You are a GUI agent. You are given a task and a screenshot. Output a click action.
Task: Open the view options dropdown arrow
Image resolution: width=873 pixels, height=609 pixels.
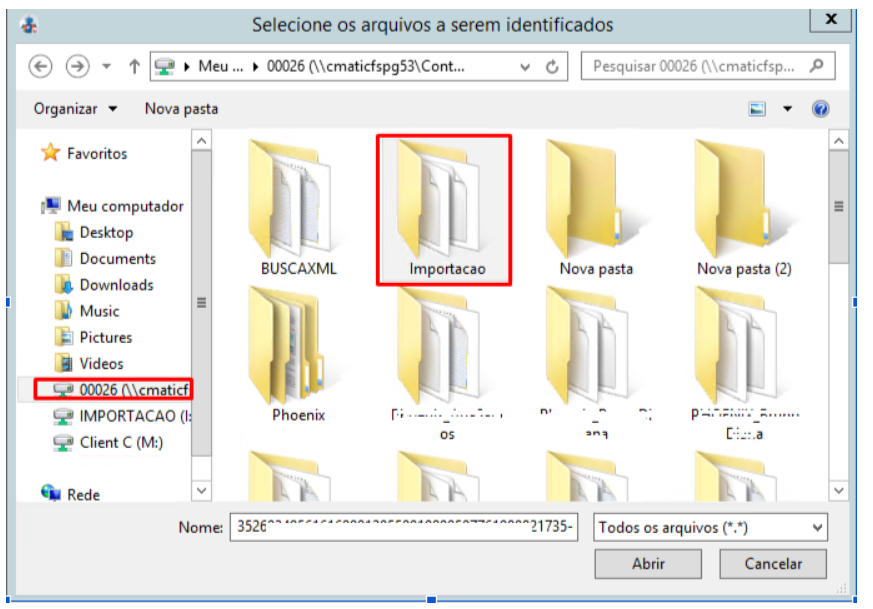click(787, 109)
